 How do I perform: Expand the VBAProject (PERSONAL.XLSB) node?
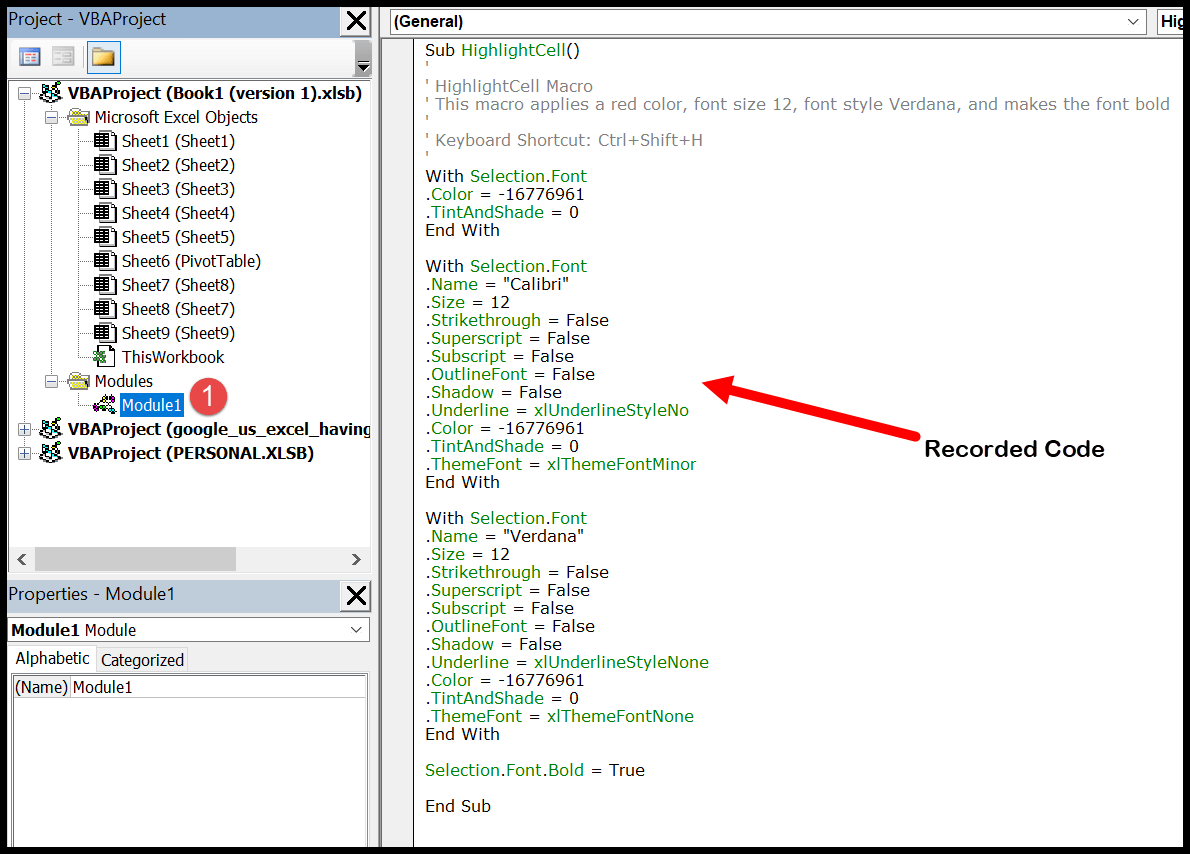26,453
